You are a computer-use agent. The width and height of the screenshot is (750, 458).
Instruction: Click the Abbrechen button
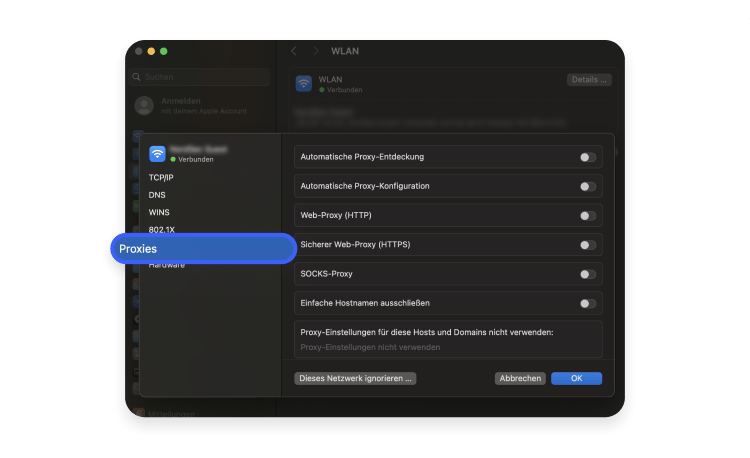click(520, 378)
